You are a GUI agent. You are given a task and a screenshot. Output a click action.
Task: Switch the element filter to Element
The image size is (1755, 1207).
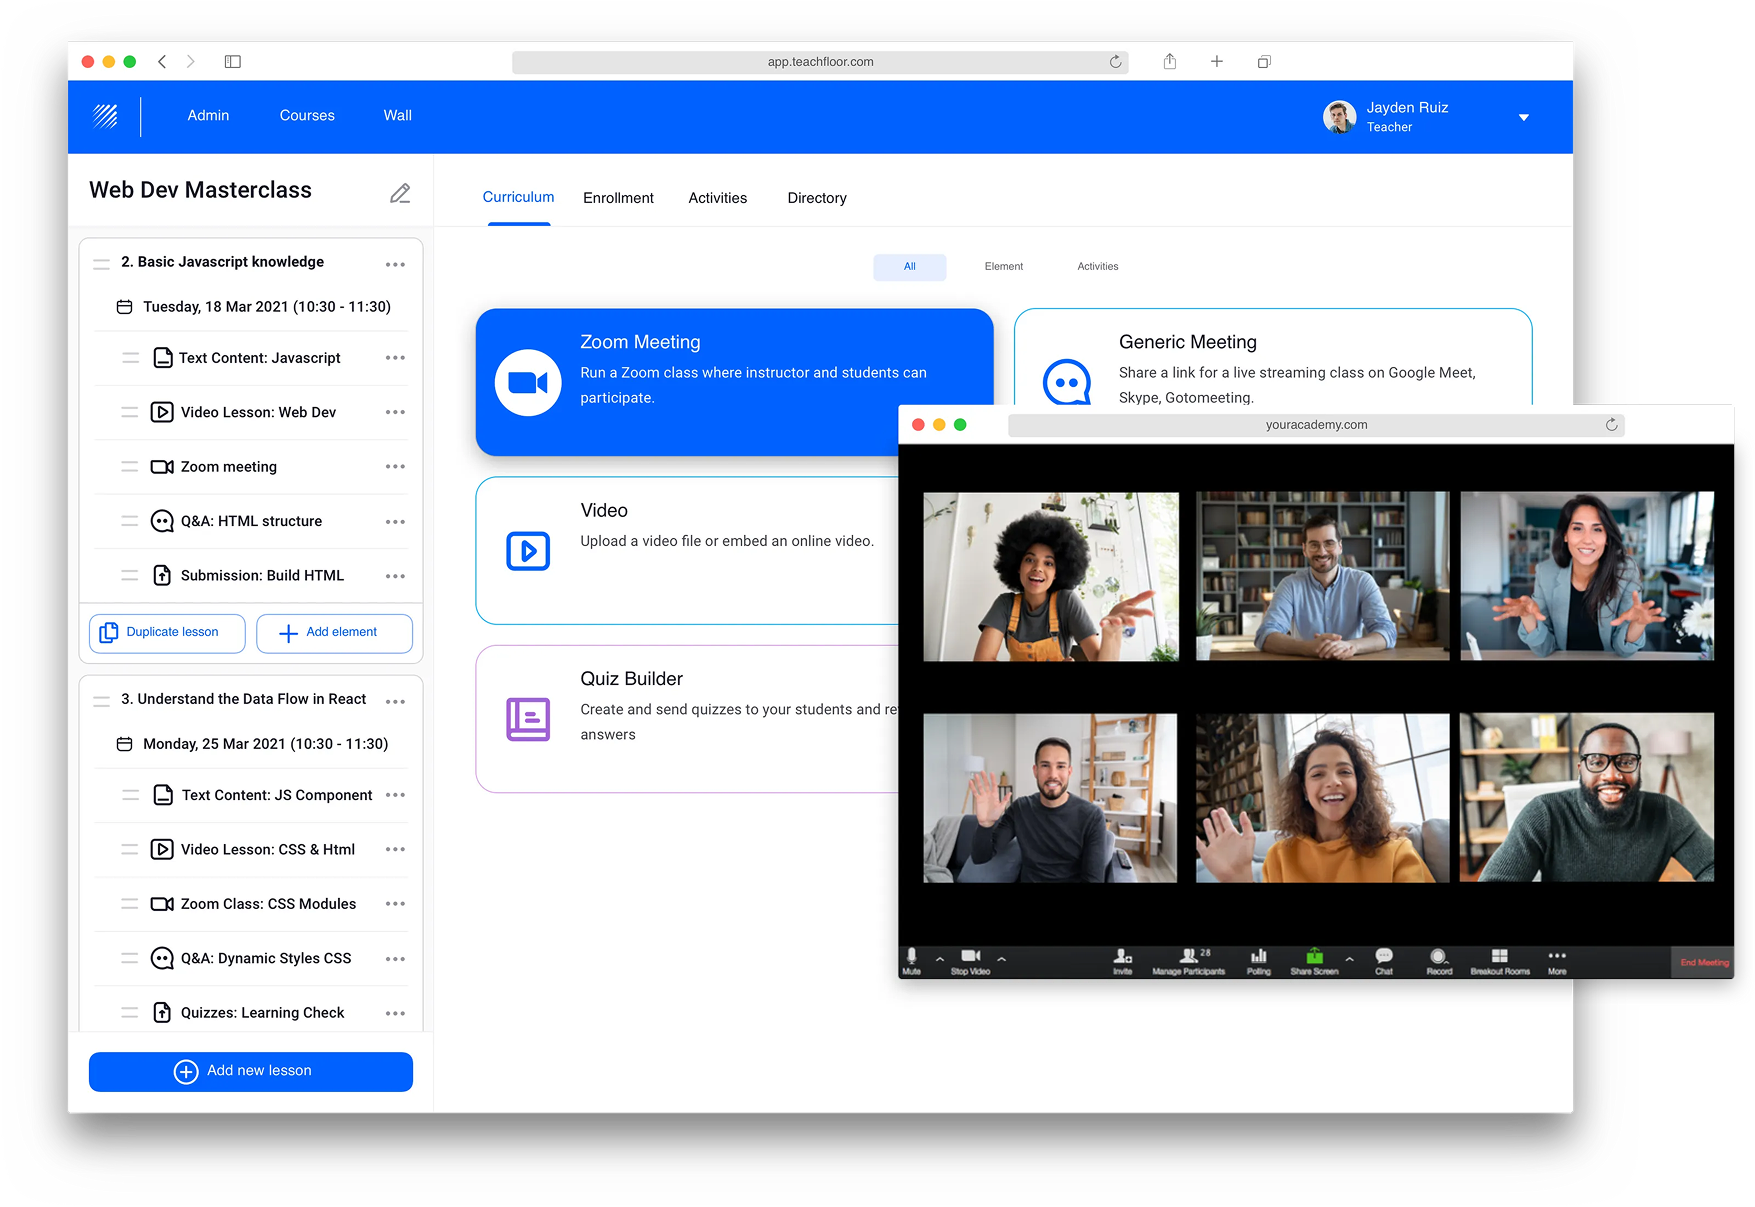coord(1003,266)
